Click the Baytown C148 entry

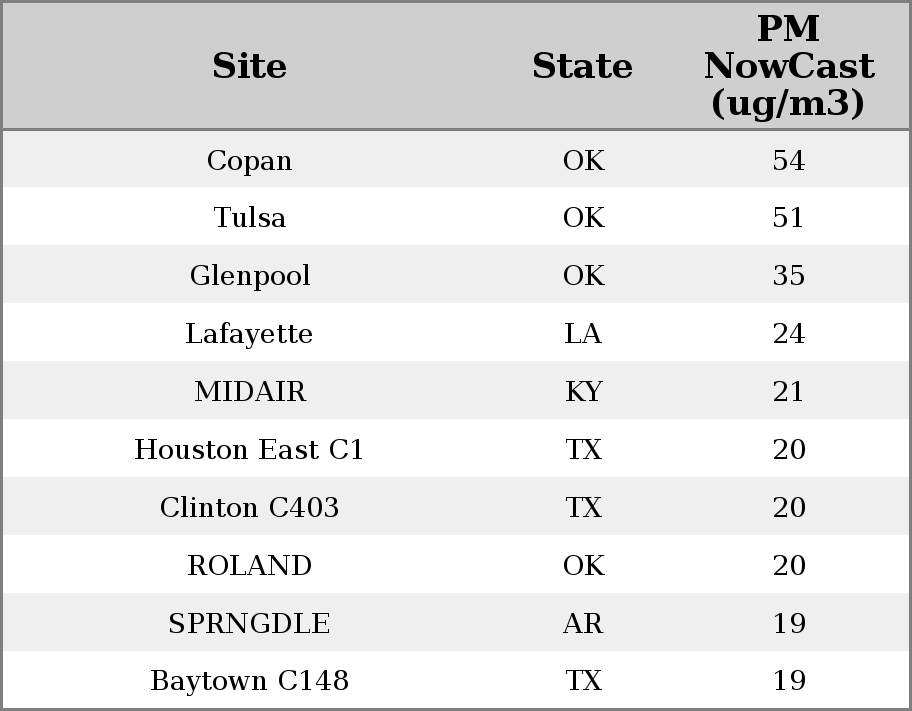pyautogui.click(x=249, y=681)
